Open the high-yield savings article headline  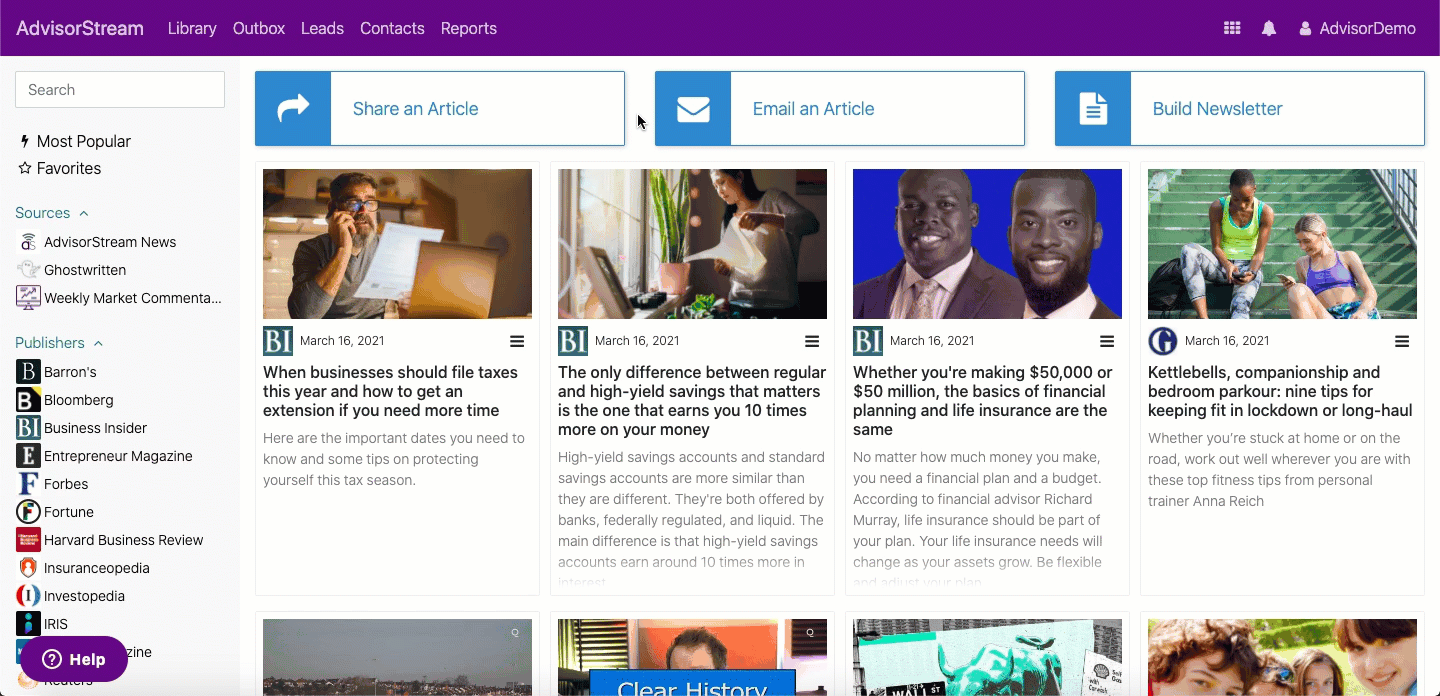[692, 401]
